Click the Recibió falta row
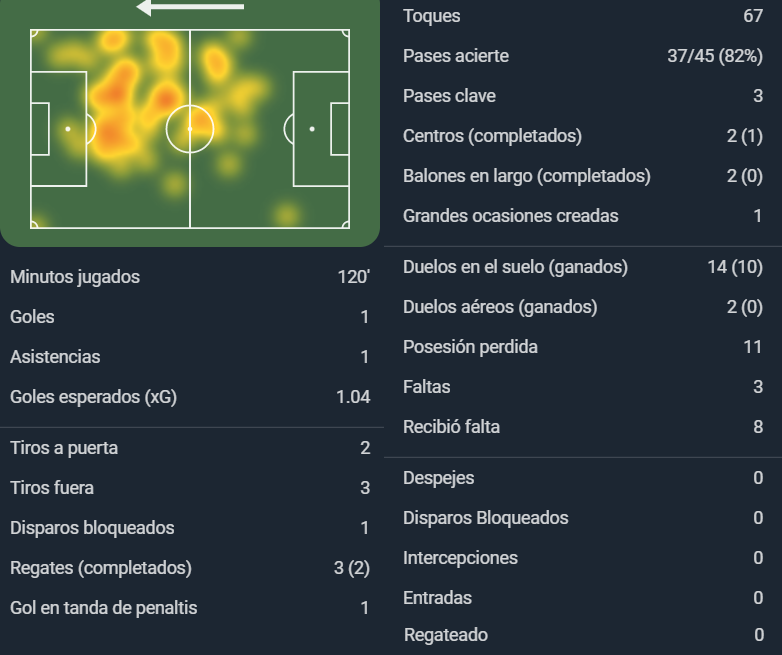This screenshot has width=782, height=655. (x=583, y=427)
